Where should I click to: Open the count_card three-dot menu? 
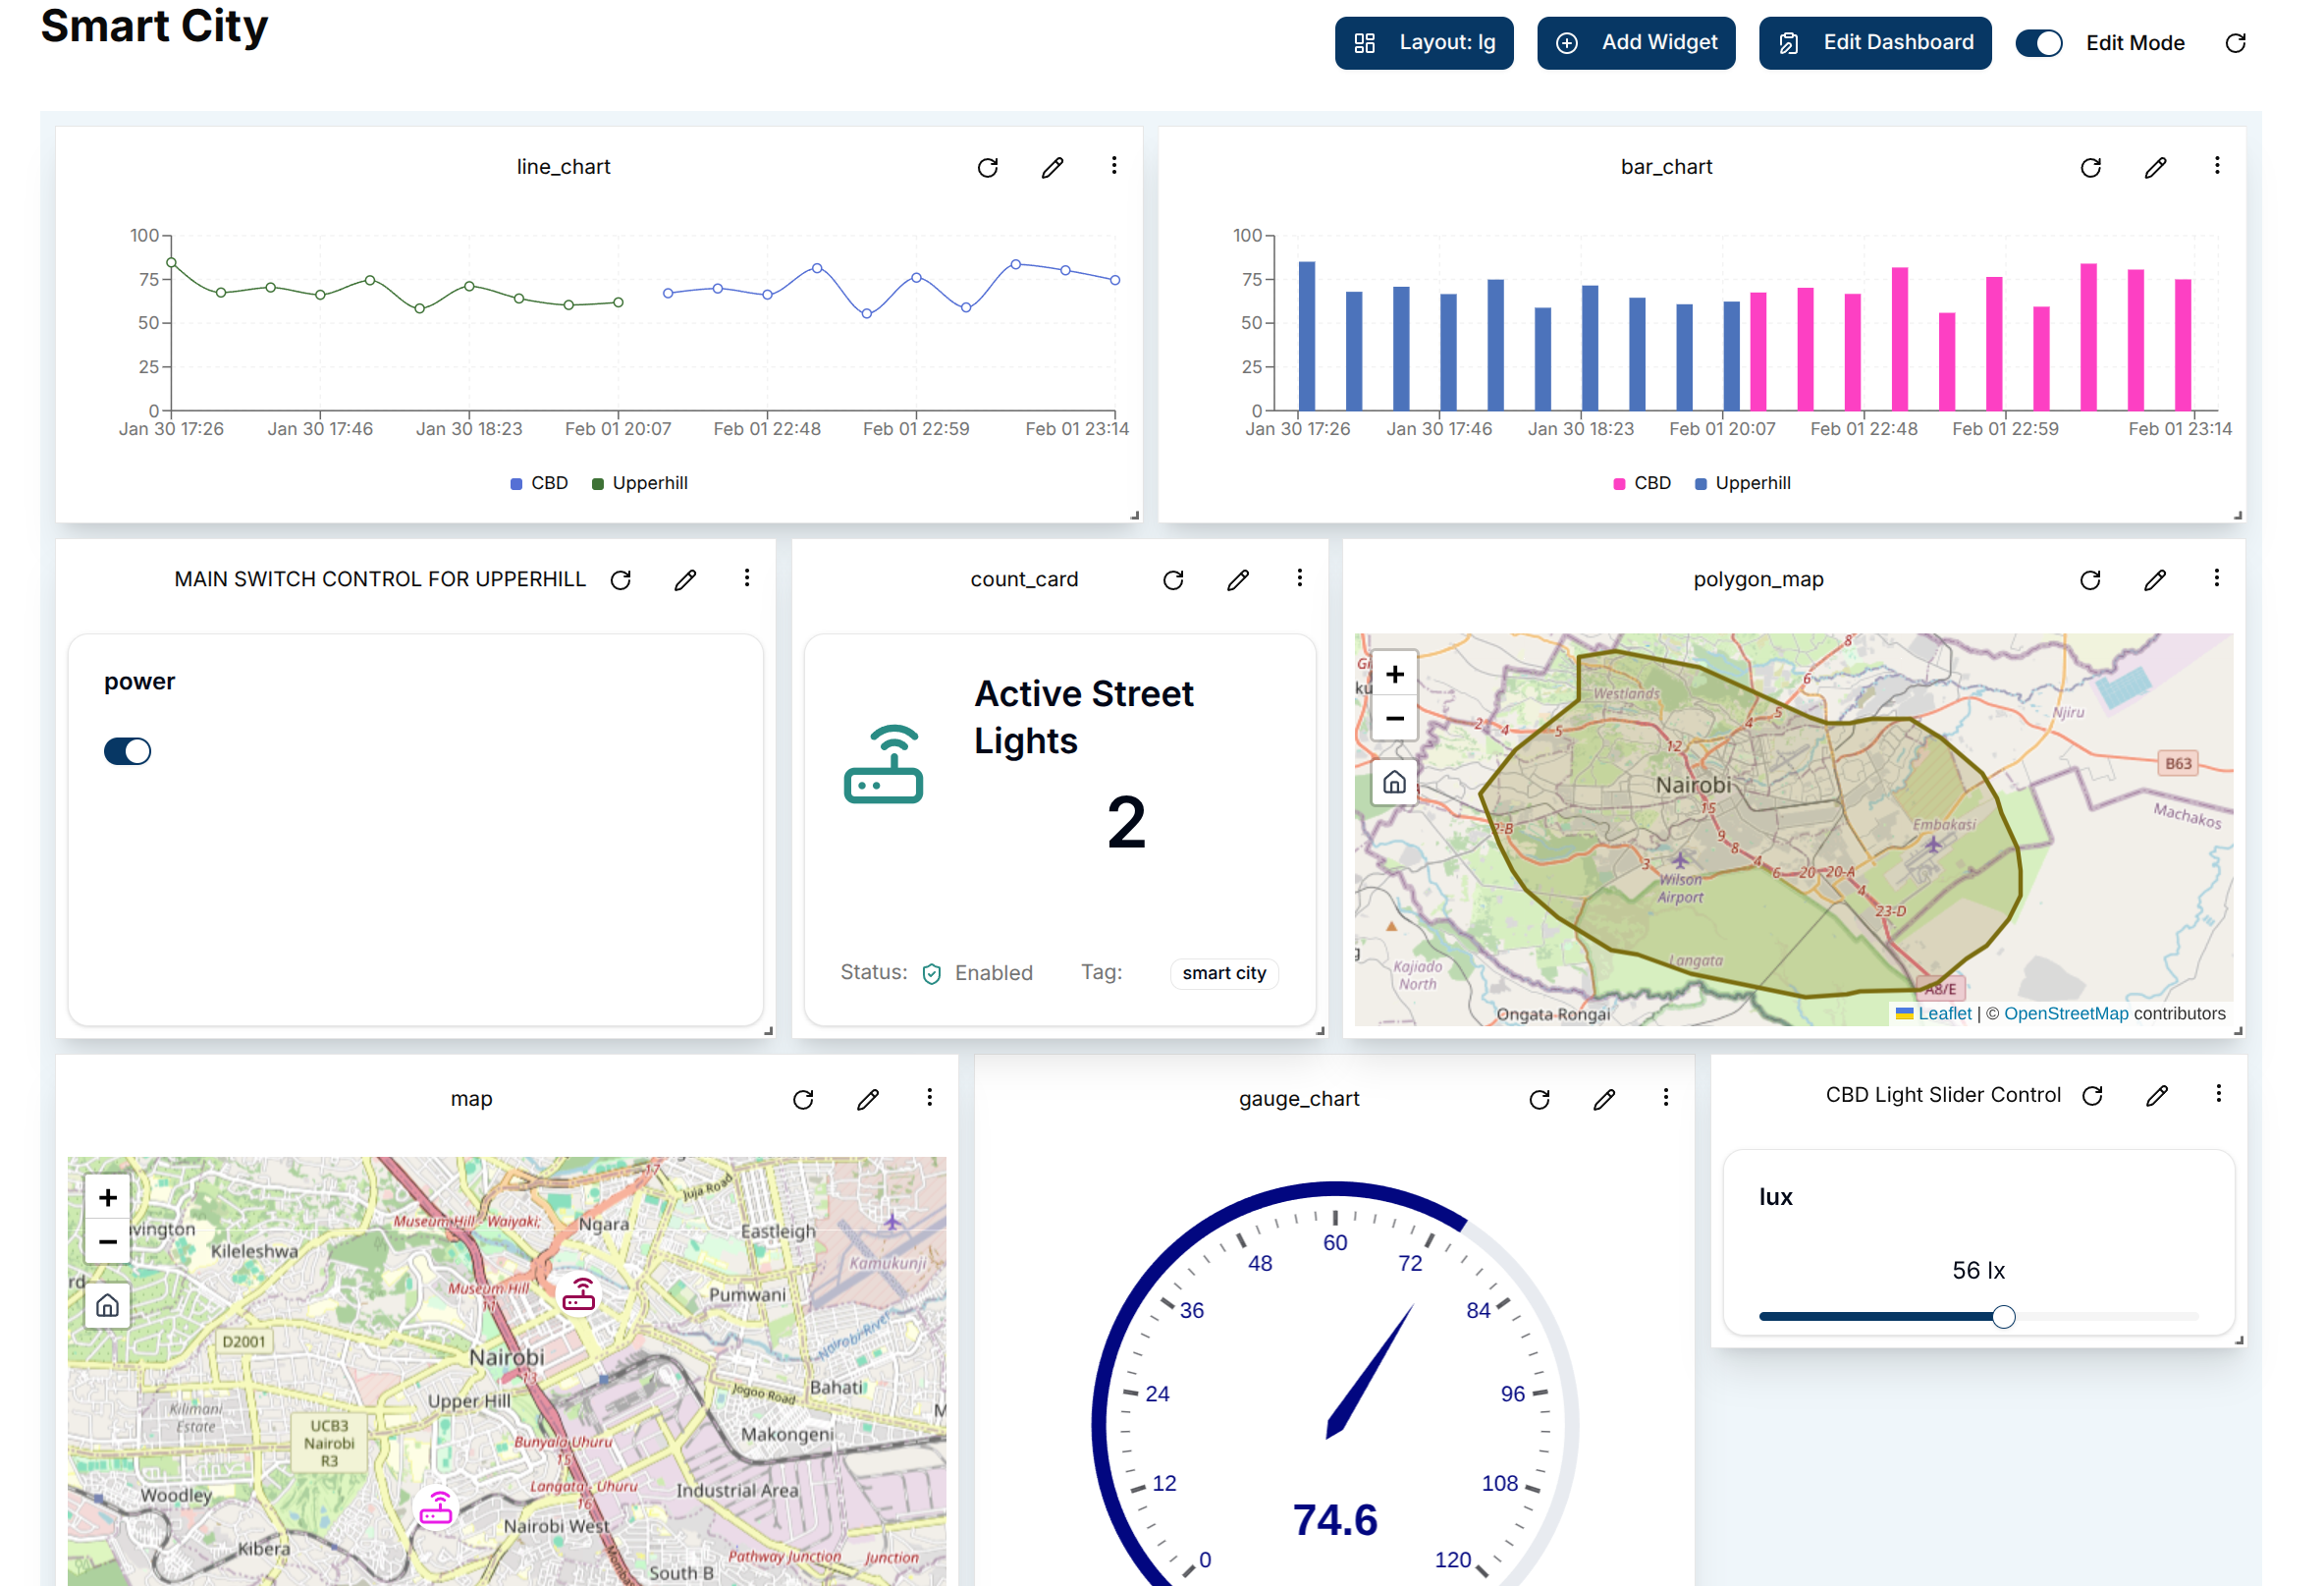(1300, 579)
